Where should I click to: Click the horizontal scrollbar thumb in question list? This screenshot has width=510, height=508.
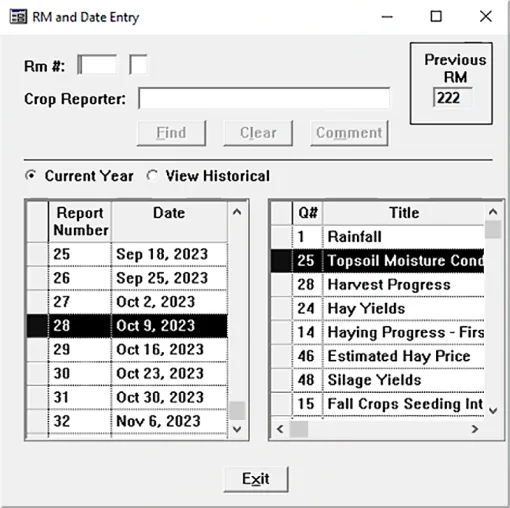coord(299,429)
